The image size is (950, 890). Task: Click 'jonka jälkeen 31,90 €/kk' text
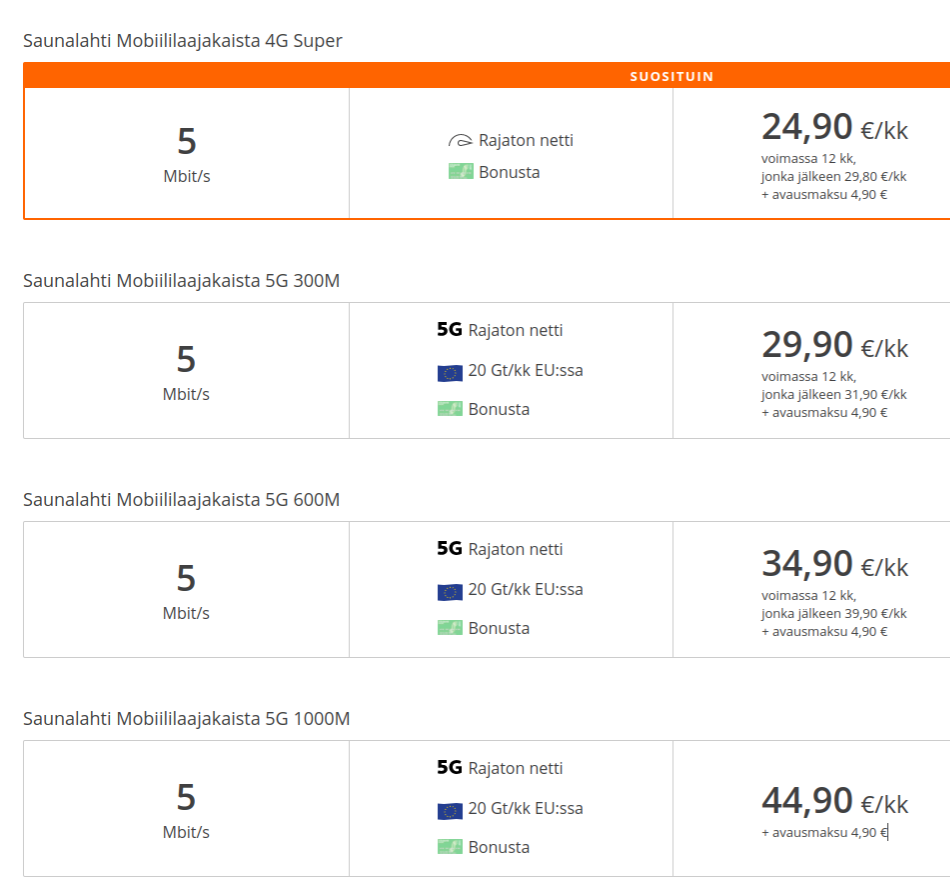834,395
